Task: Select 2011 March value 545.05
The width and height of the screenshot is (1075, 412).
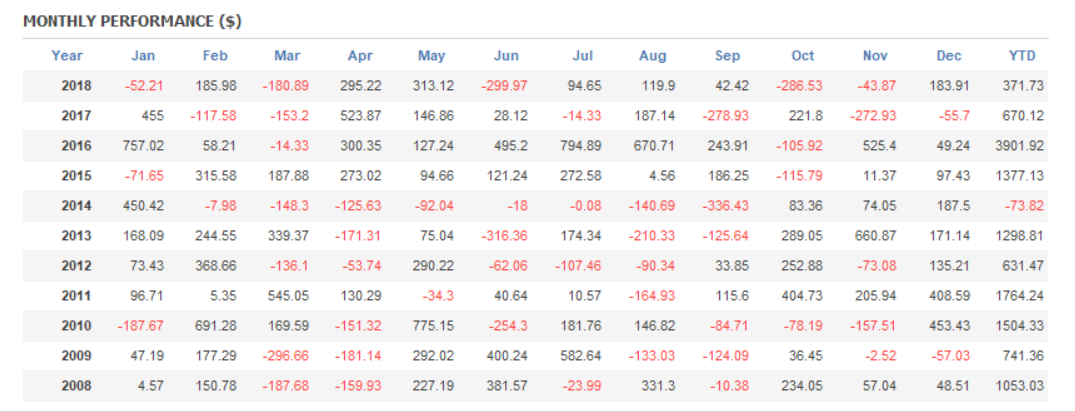Action: [286, 296]
